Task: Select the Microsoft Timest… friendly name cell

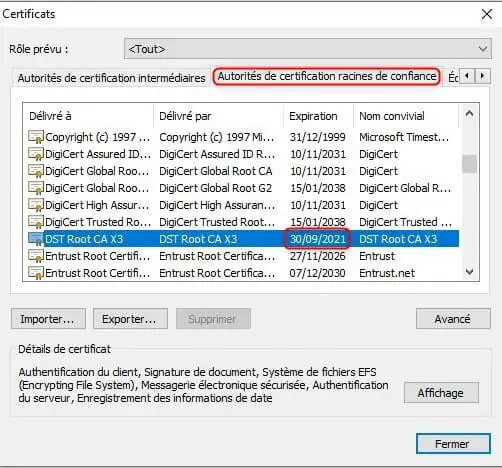Action: pyautogui.click(x=404, y=137)
